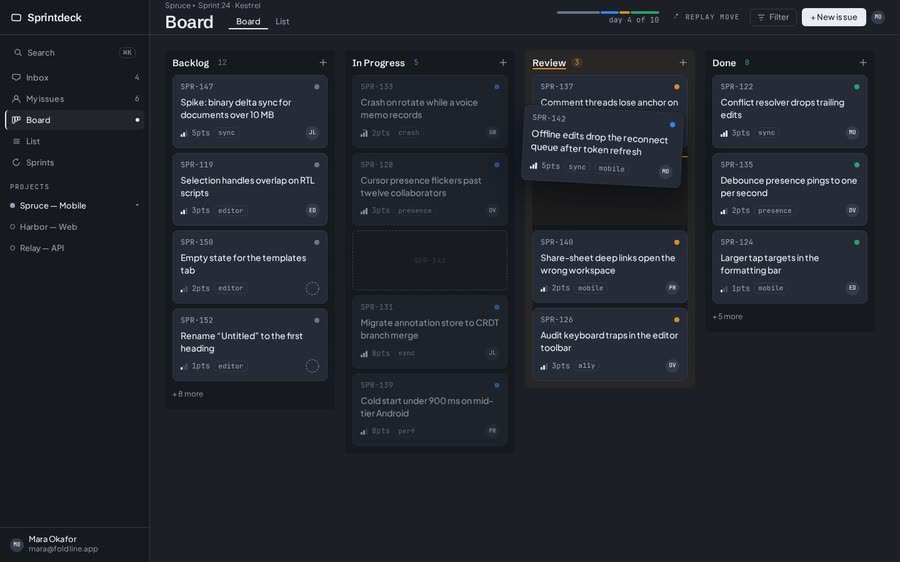Click the mobile tag on SPR-142
900x562 pixels.
(611, 168)
